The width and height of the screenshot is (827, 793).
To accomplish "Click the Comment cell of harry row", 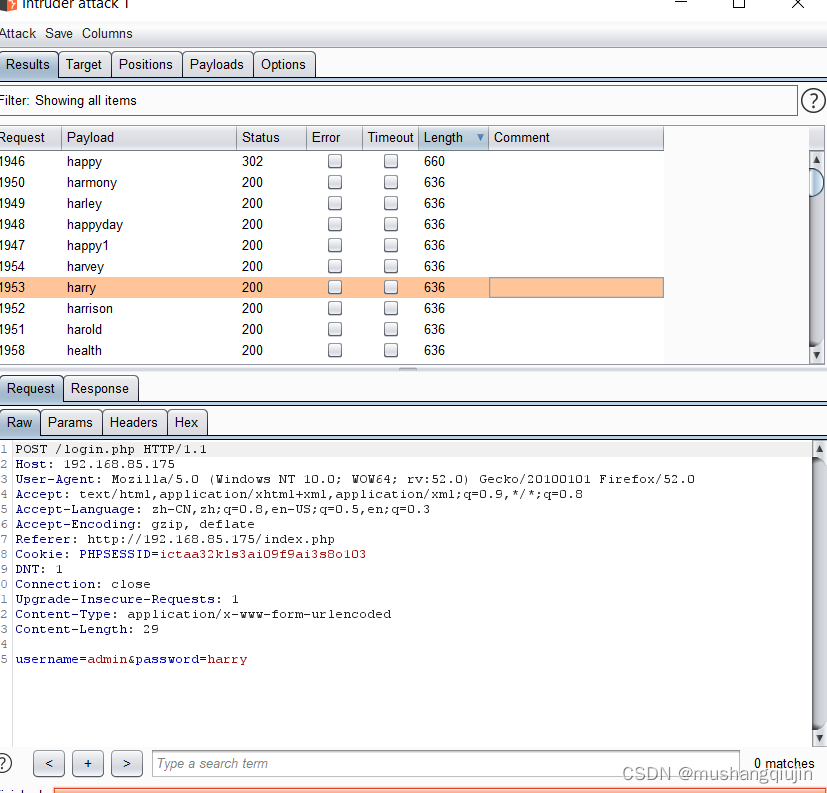I will (x=576, y=287).
